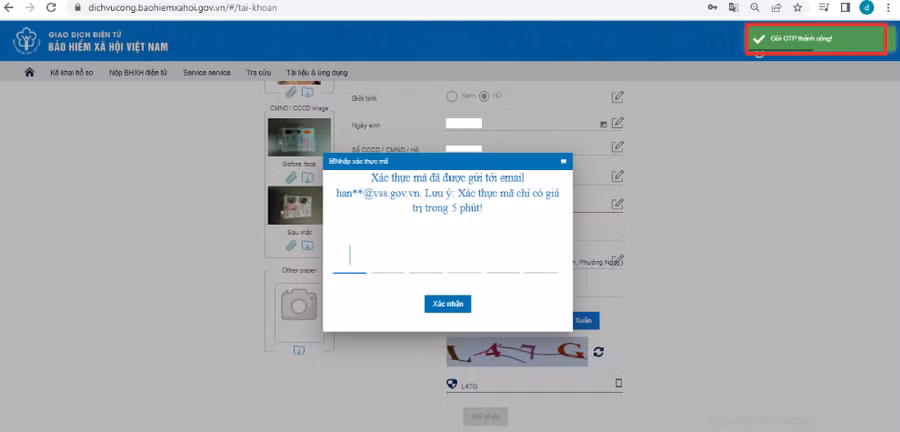
Task: Click attachment paperclip under Before face image
Action: [x=291, y=177]
